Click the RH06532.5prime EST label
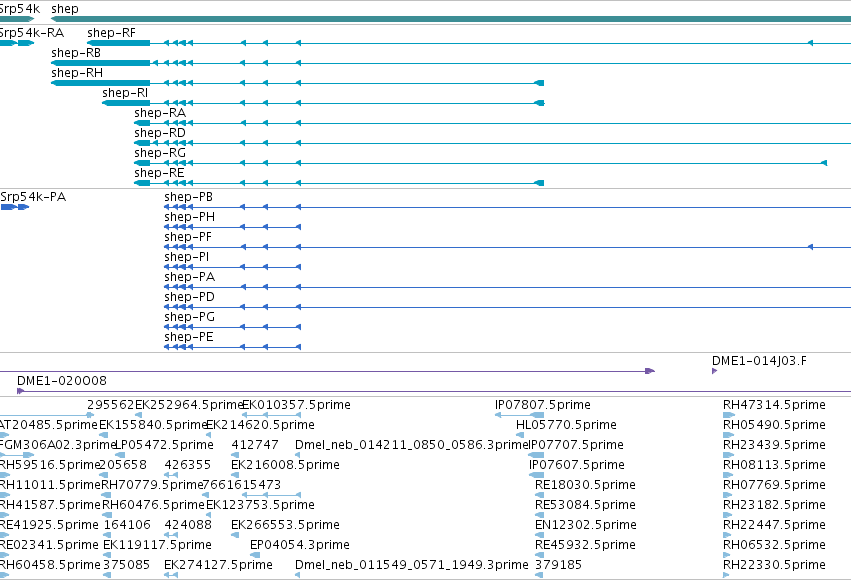The height and width of the screenshot is (580, 851). coord(774,545)
